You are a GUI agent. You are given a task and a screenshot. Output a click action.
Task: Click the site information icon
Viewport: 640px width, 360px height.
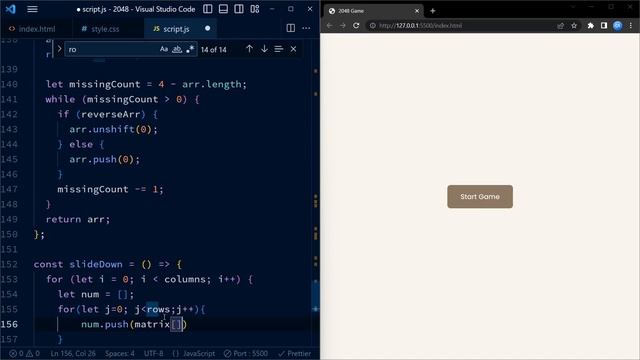tap(372, 25)
